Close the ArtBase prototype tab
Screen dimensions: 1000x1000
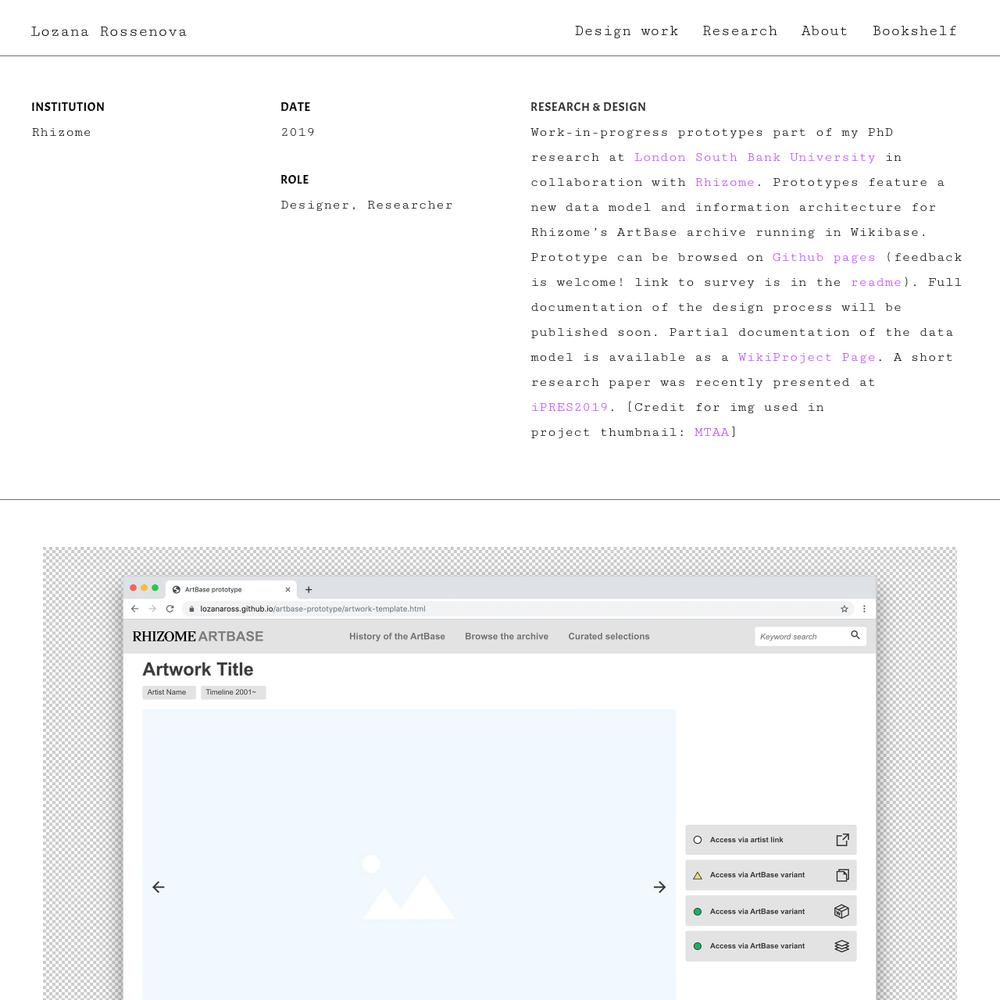click(x=288, y=589)
